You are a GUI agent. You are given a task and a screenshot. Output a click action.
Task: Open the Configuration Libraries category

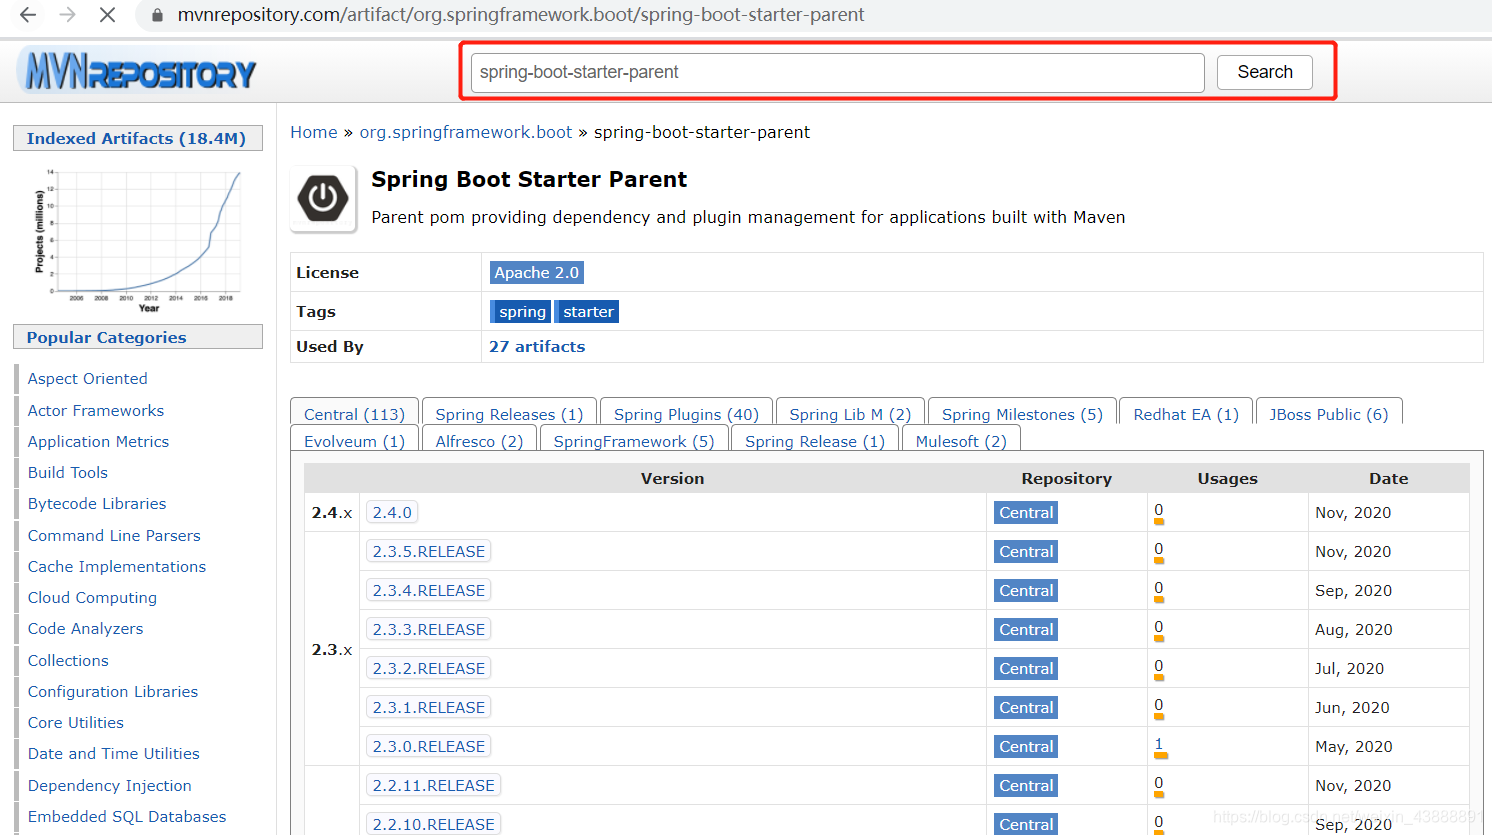(113, 691)
